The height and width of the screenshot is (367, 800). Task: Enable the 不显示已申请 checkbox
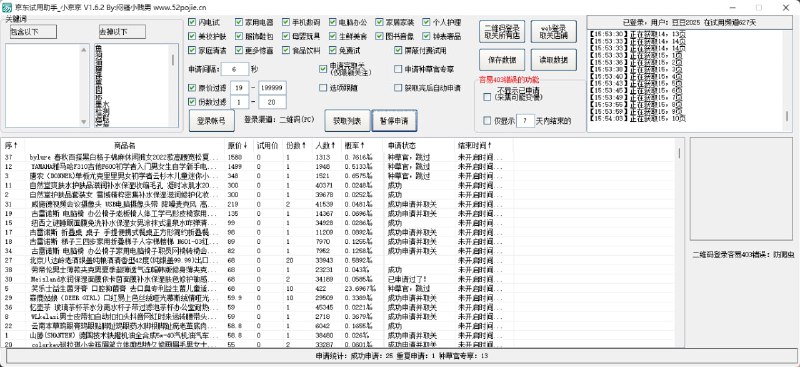pyautogui.click(x=487, y=96)
